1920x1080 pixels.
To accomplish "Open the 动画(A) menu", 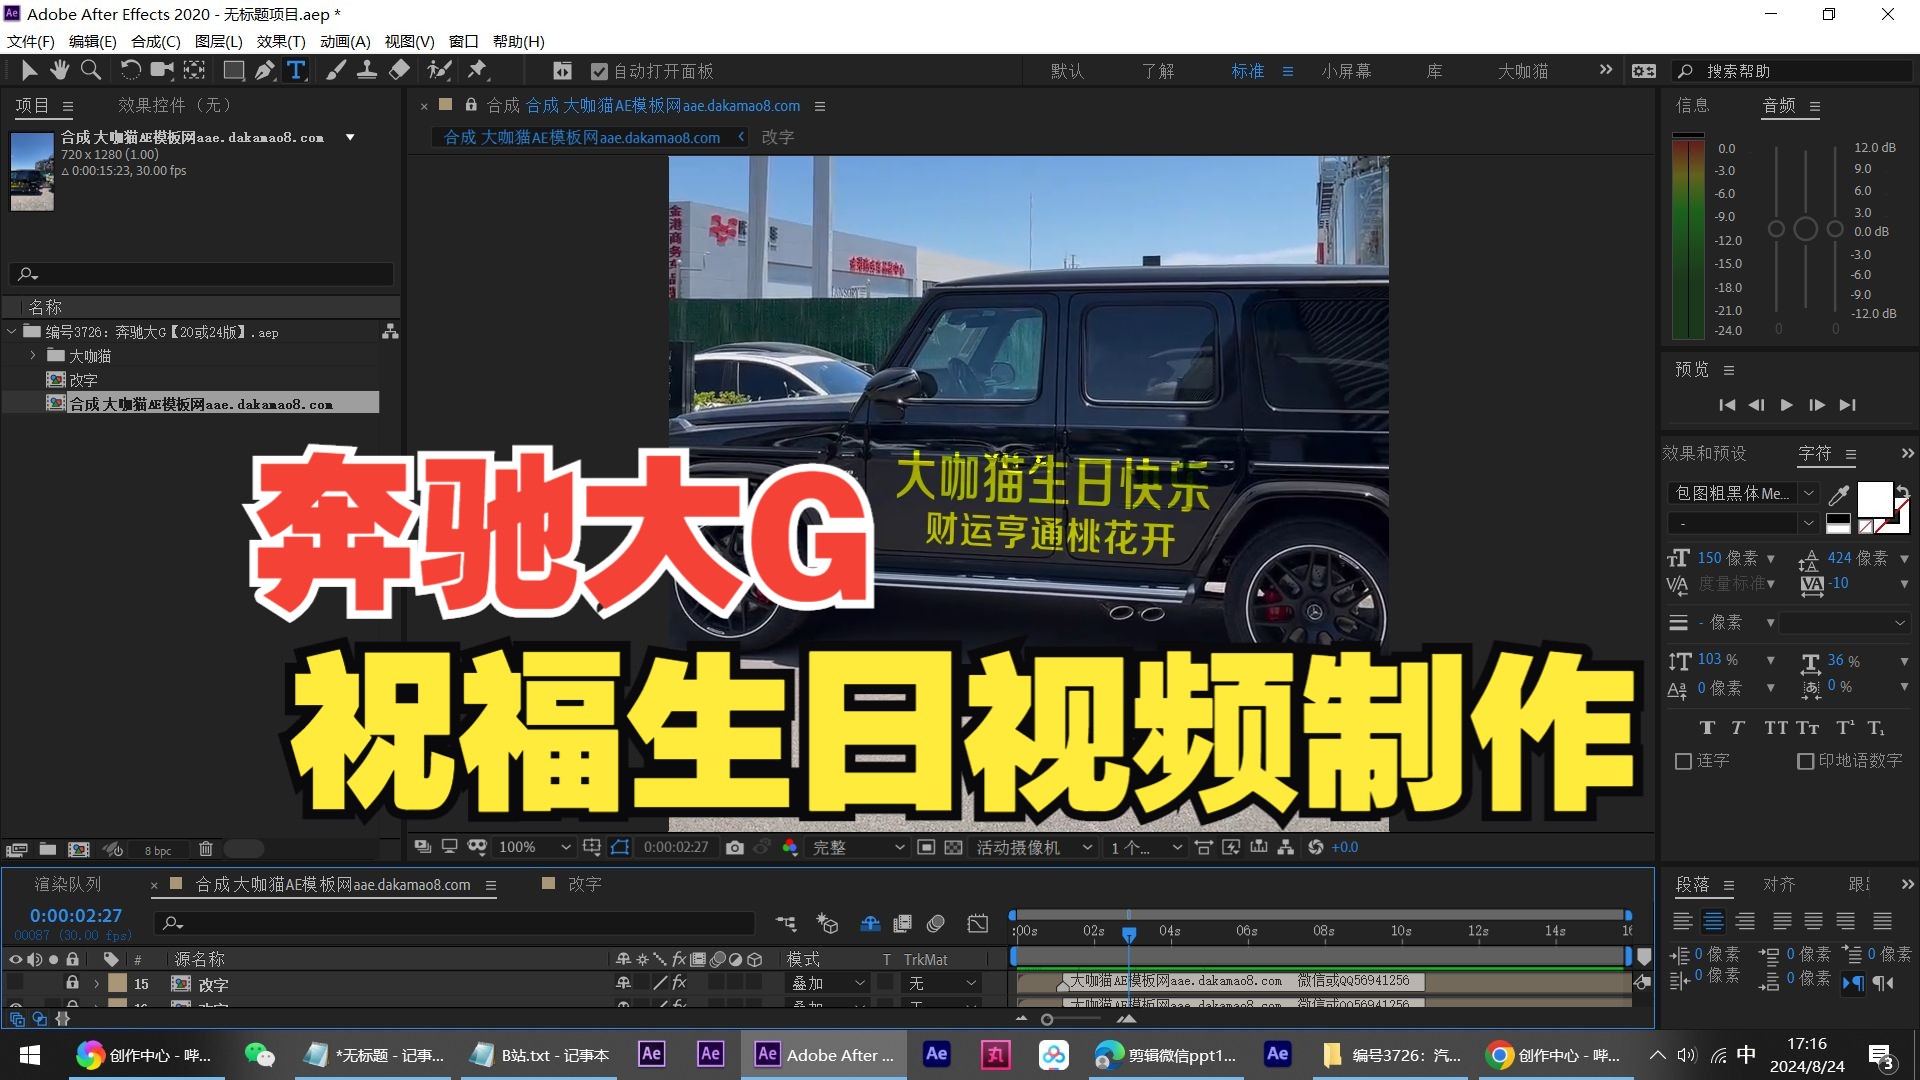I will 345,41.
